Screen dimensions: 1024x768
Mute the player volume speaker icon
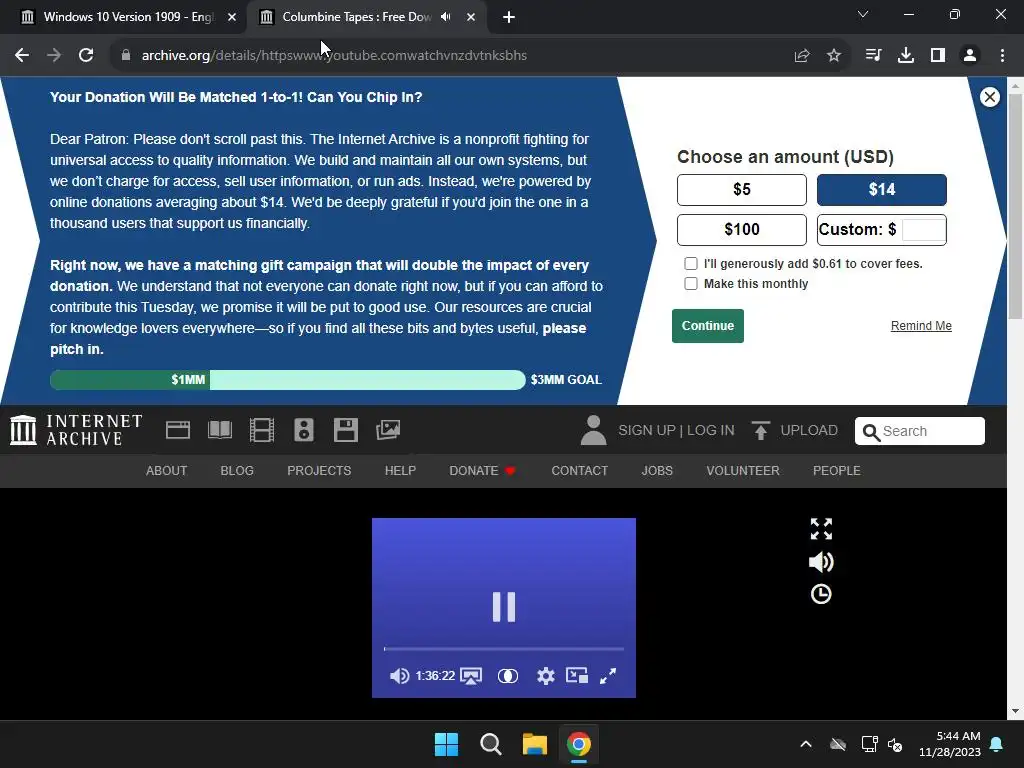(399, 676)
